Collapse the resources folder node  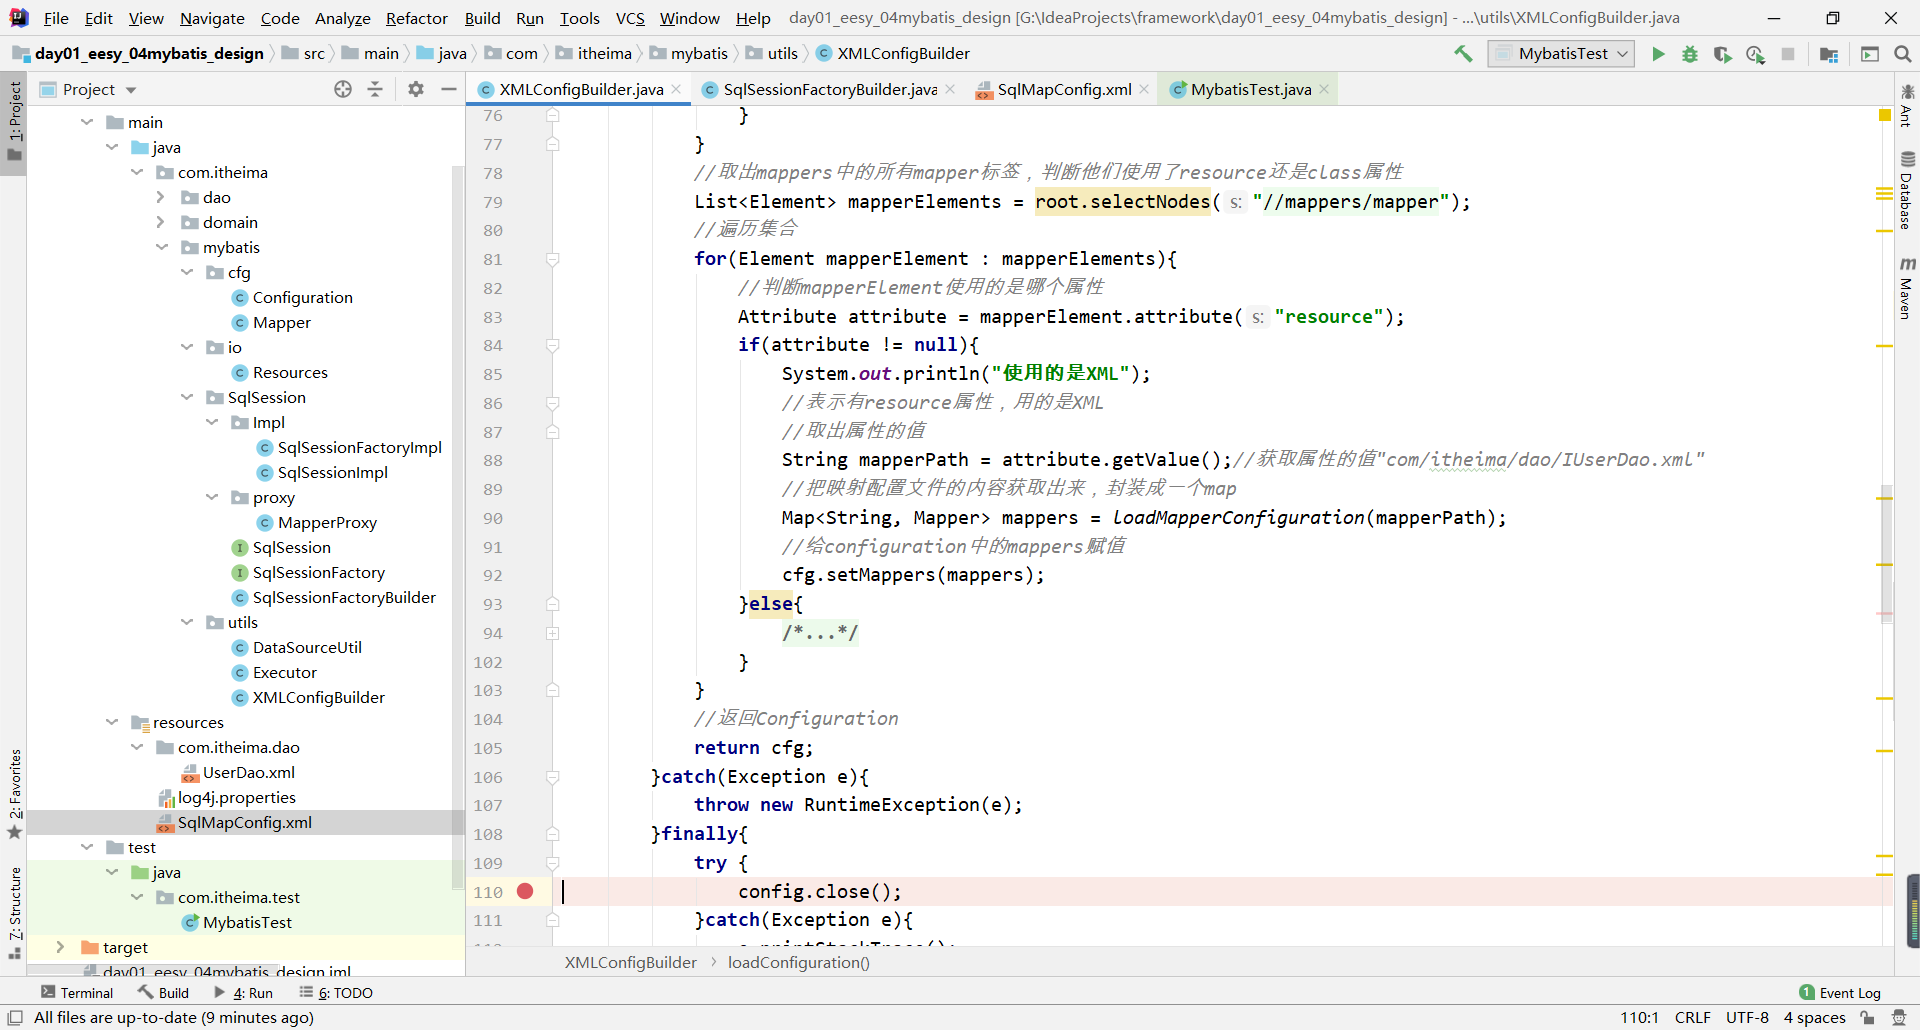[112, 722]
